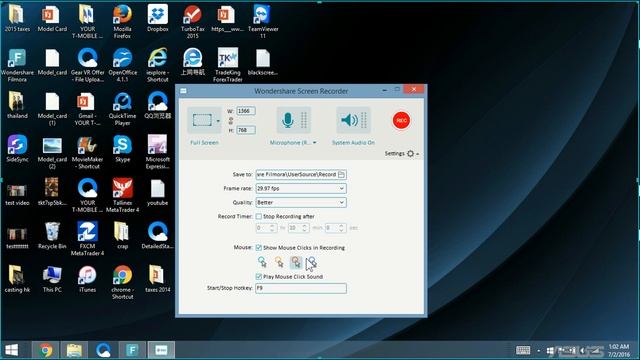
Task: Select the blackscreen file on desktop
Action: (263, 62)
